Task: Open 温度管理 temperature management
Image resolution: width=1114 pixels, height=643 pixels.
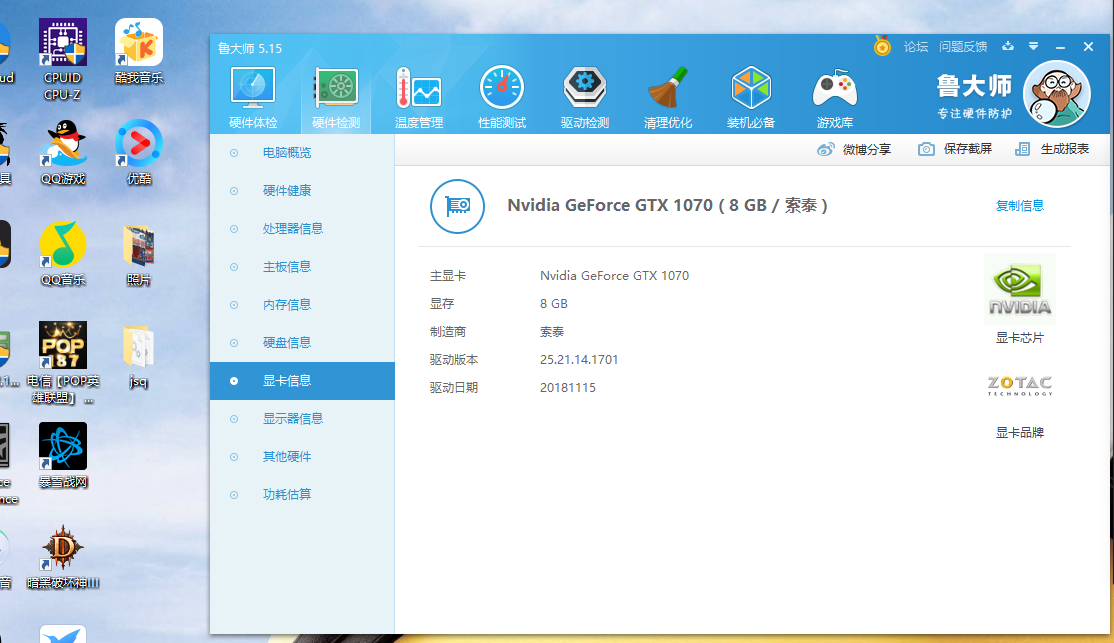Action: [x=418, y=98]
